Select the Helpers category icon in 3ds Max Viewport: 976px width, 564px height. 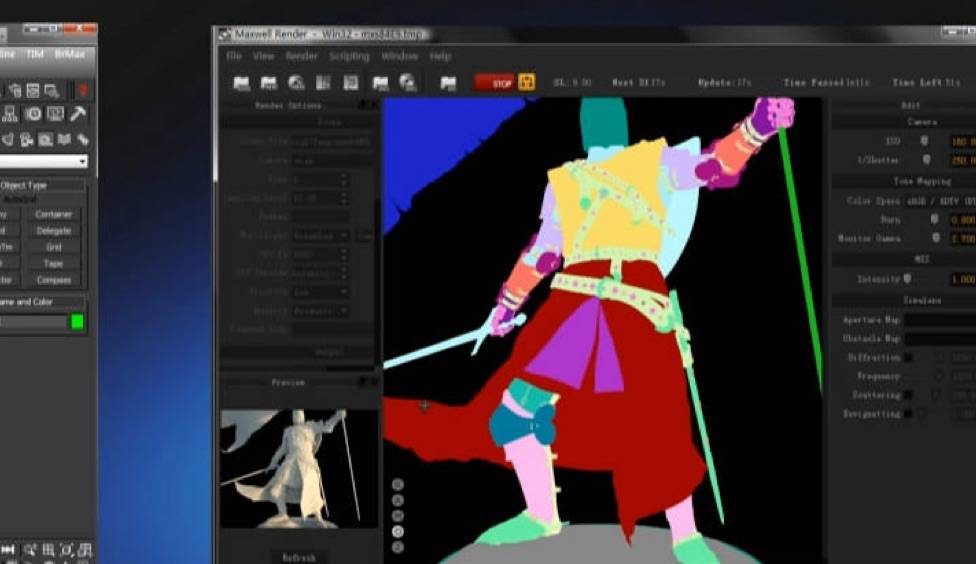click(x=45, y=139)
